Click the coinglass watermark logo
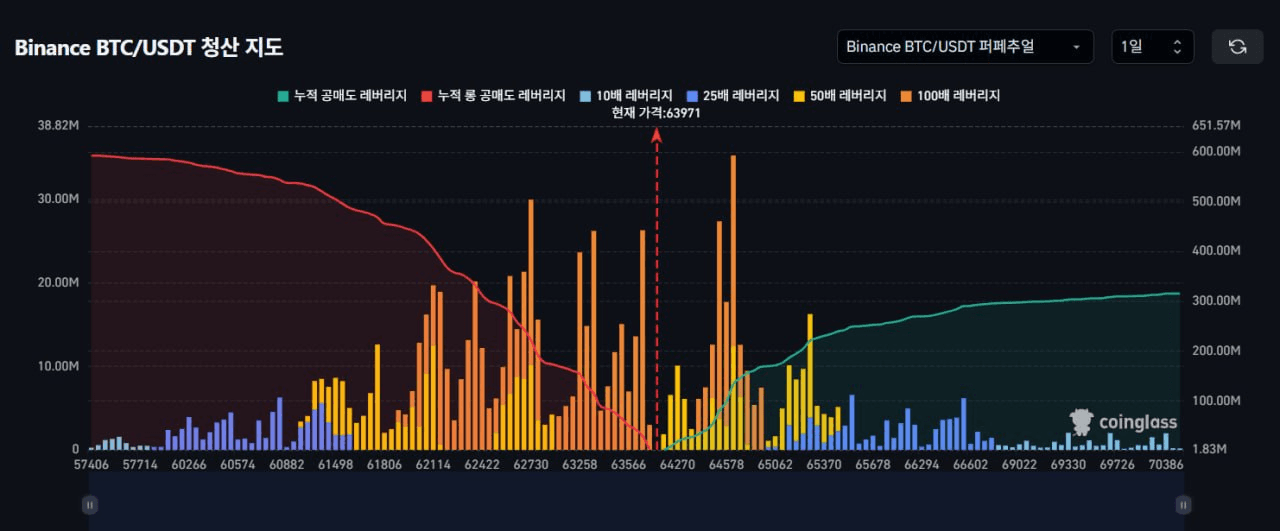Viewport: 1280px width, 531px height. click(1123, 421)
